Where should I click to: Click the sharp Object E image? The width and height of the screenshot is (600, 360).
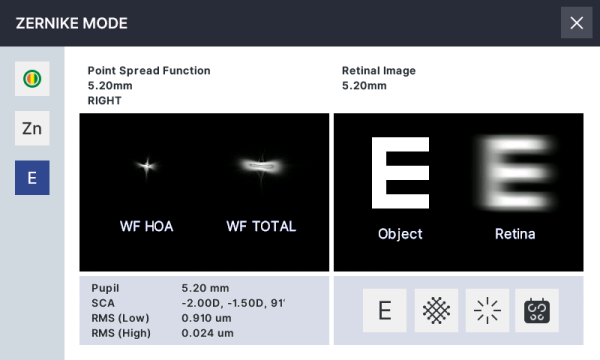(x=400, y=173)
